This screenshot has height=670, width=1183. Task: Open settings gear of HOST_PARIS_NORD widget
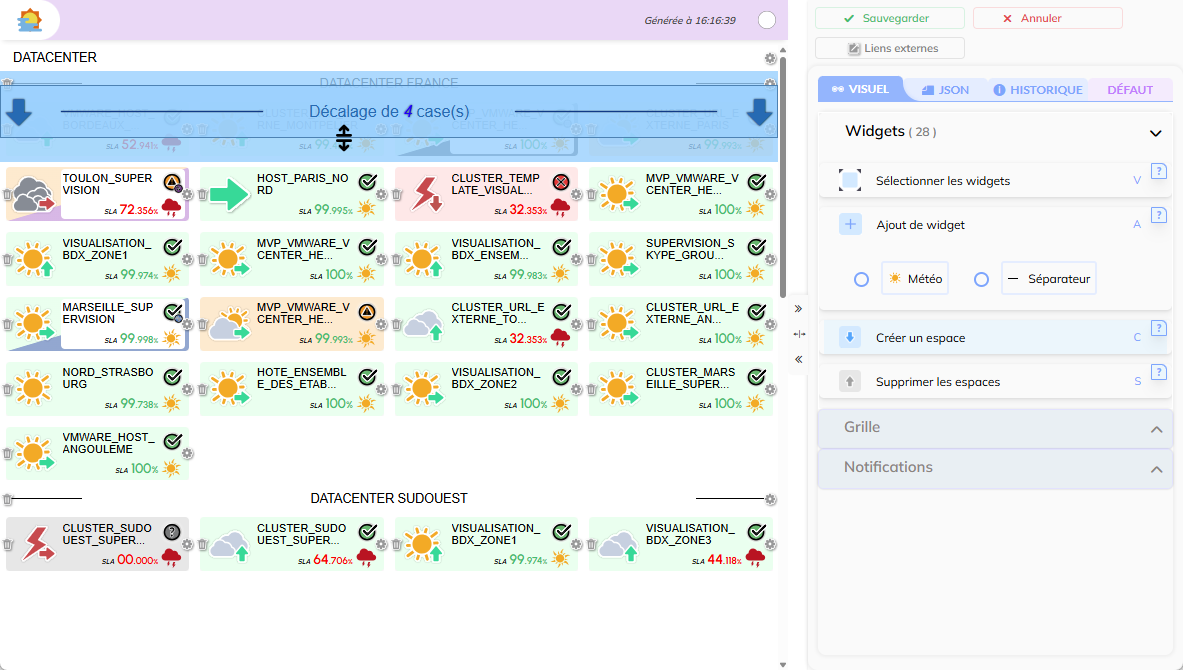[x=381, y=195]
